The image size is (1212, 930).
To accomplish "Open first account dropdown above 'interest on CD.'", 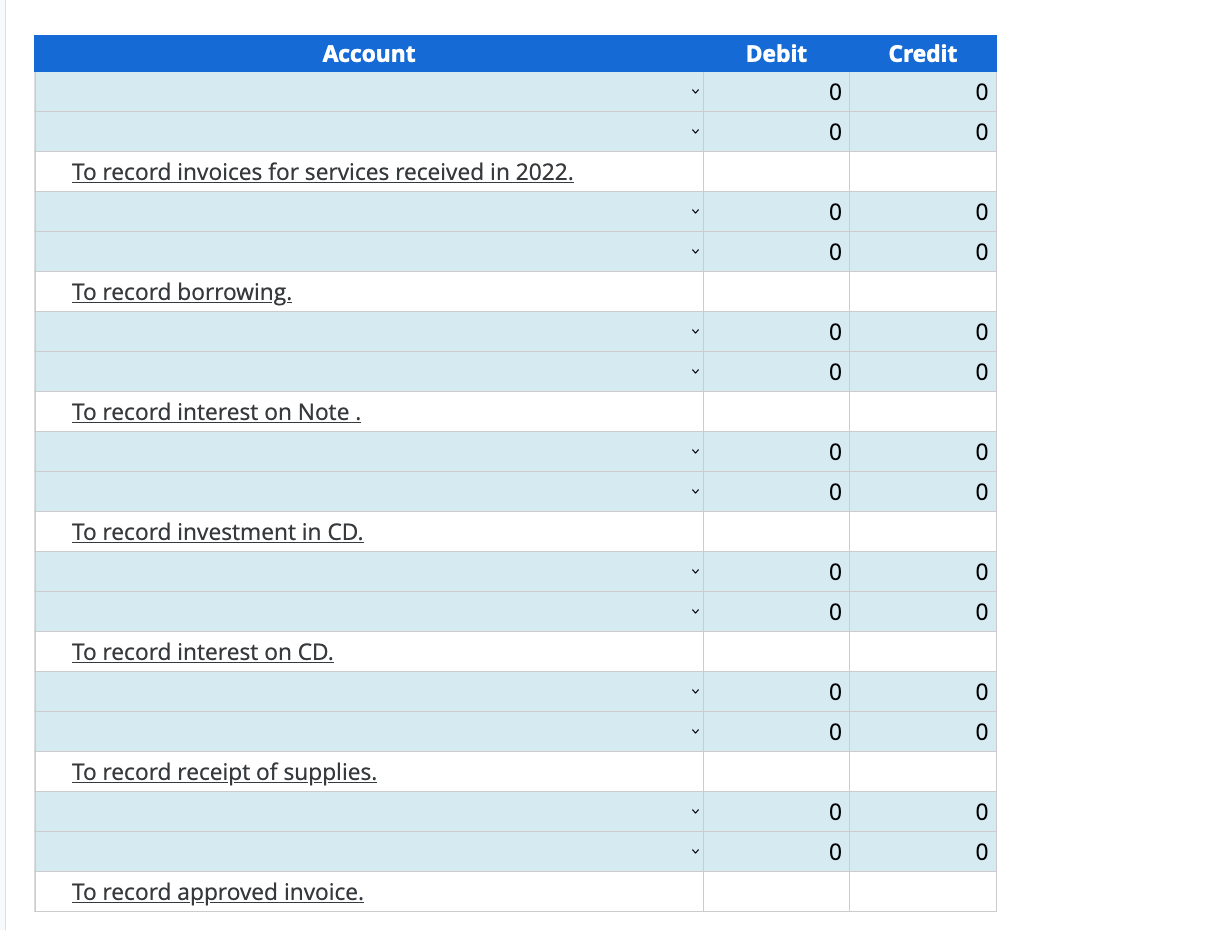I will [369, 572].
